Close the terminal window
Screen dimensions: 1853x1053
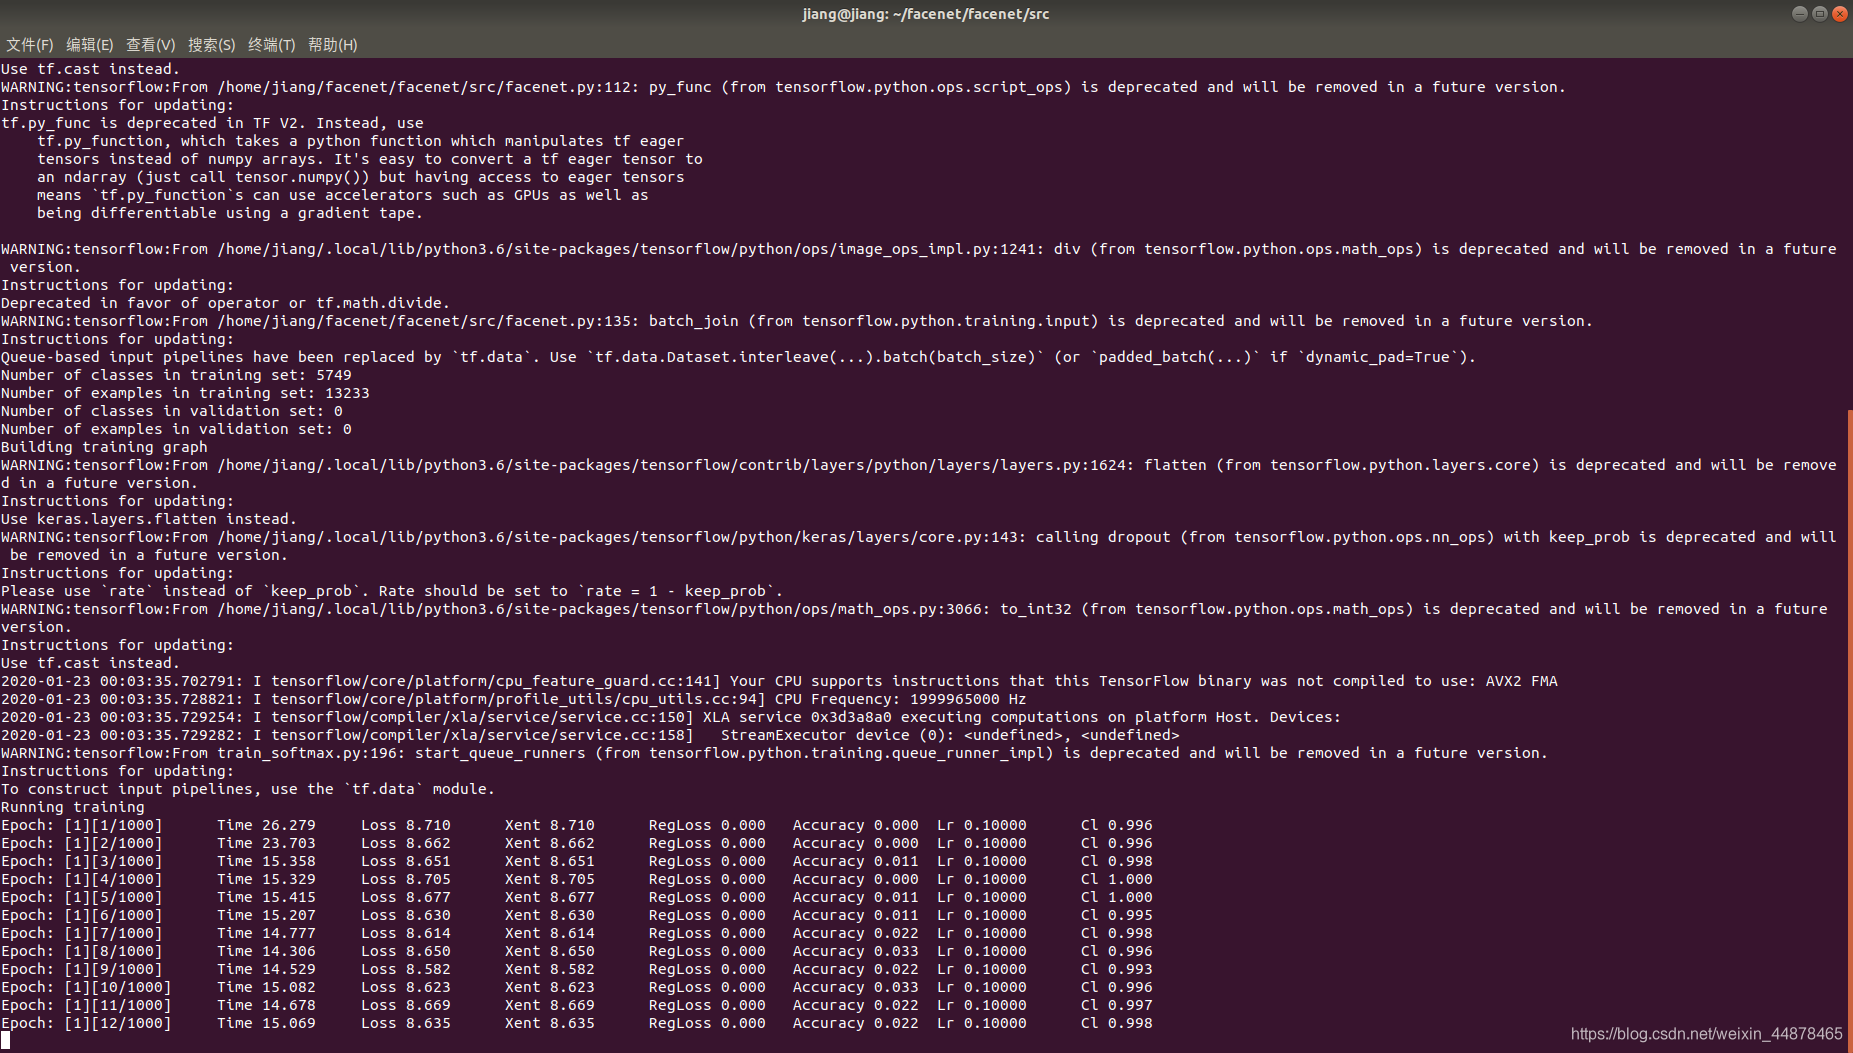point(1839,14)
